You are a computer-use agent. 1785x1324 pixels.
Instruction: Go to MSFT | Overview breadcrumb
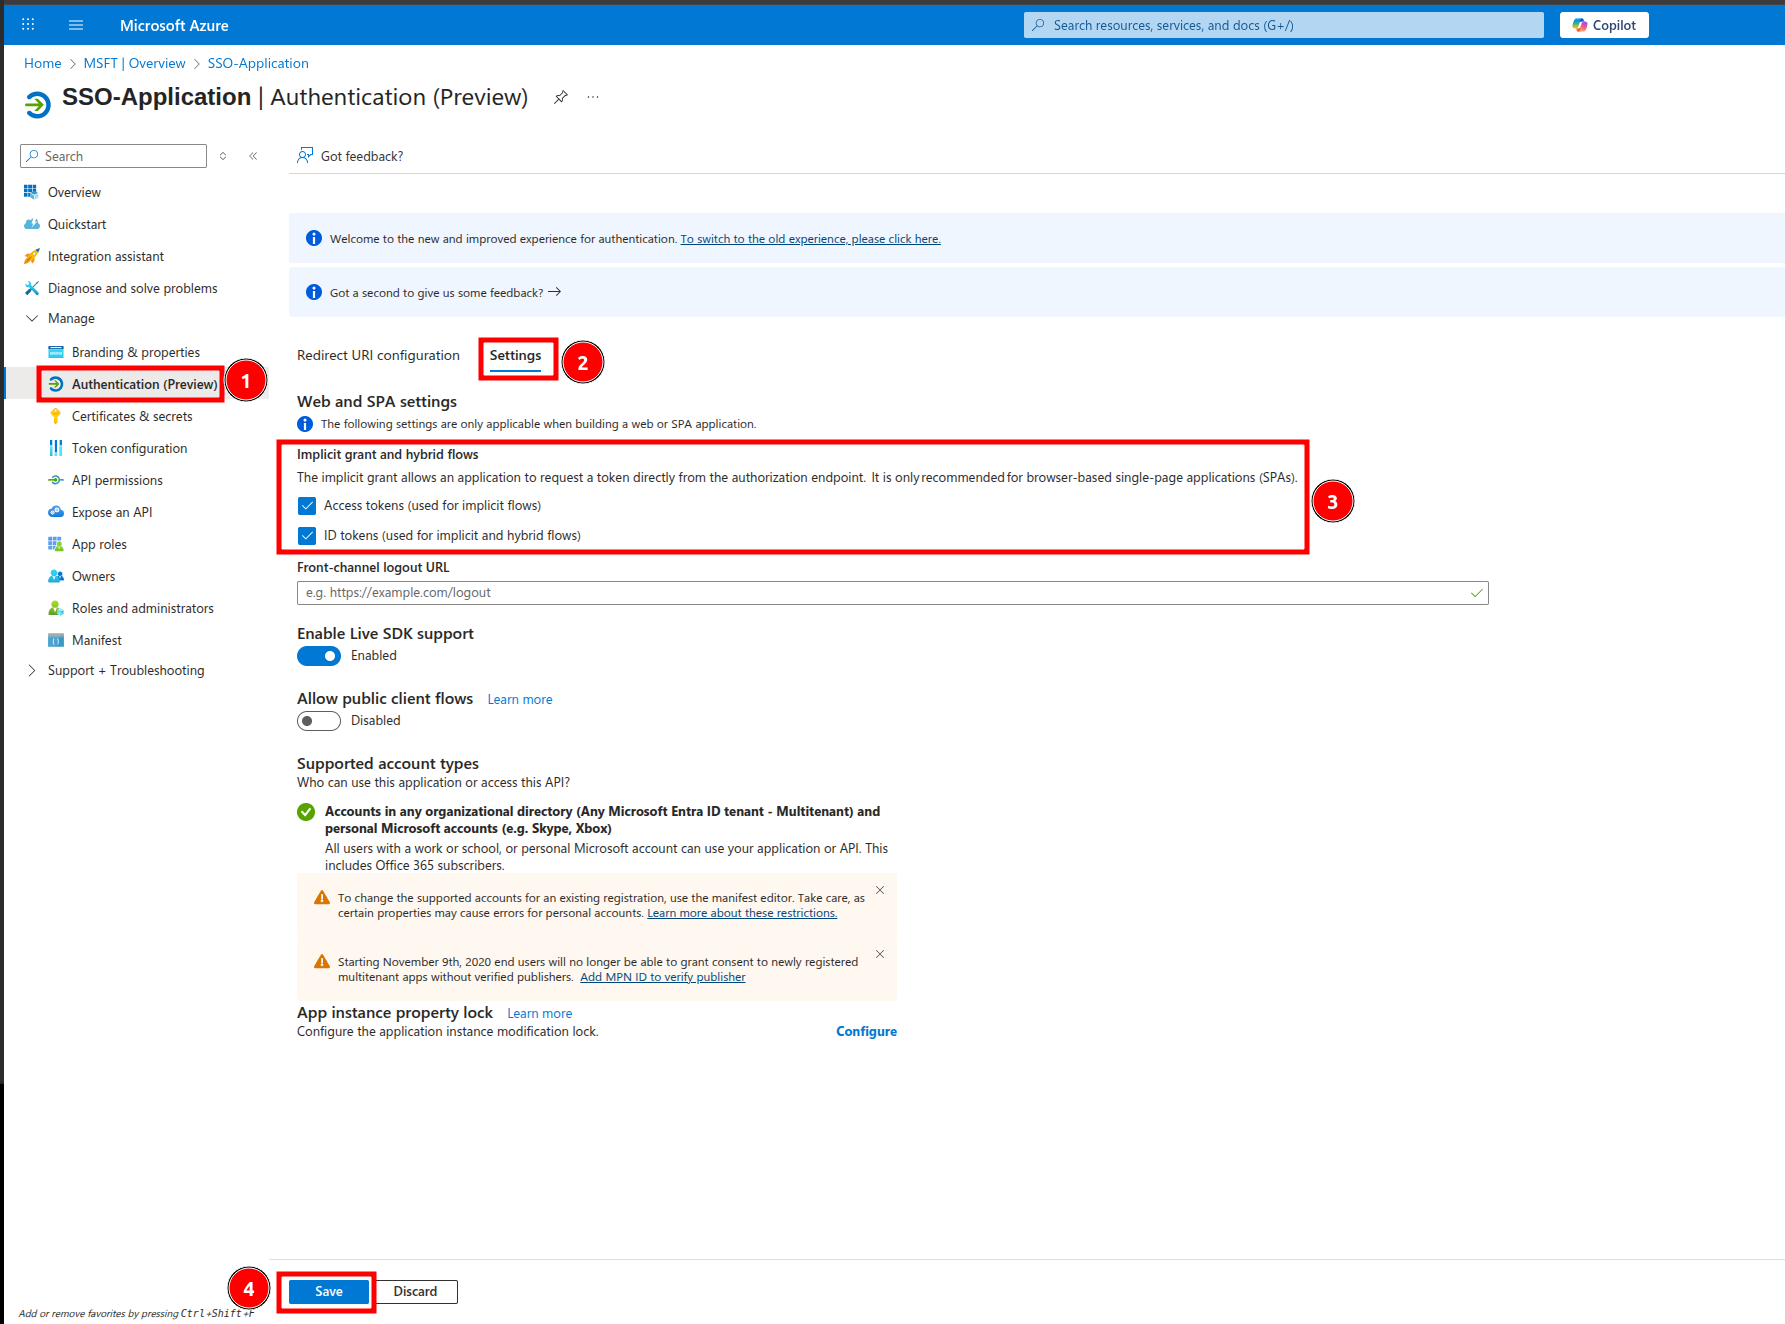134,63
